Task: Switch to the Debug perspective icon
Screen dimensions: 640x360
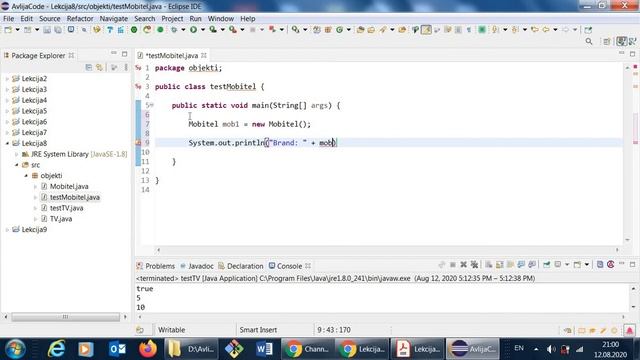Action: (632, 41)
